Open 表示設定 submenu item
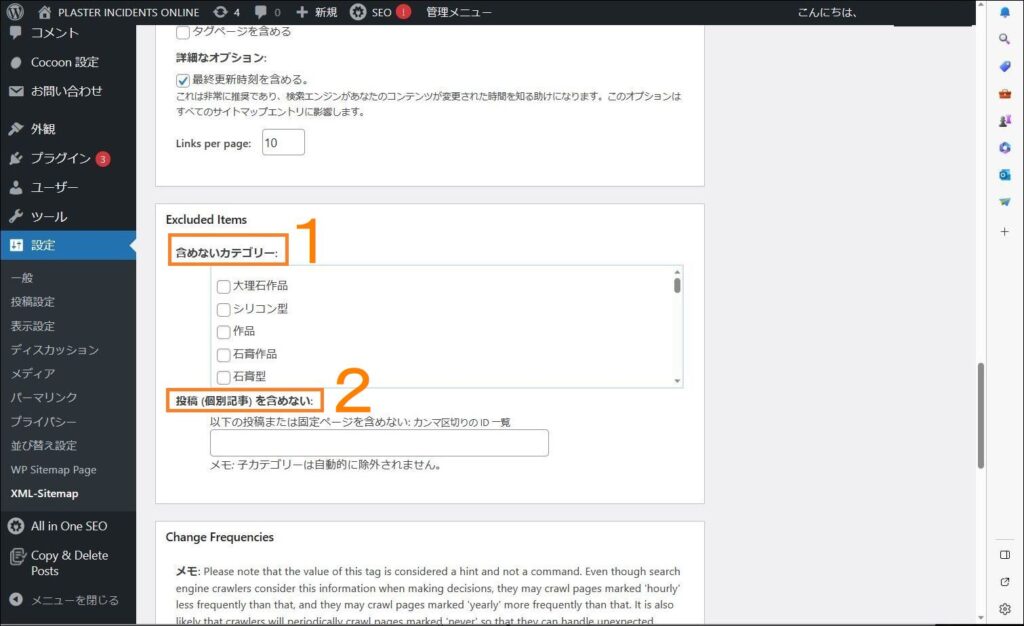Viewport: 1024px width, 626px height. pyautogui.click(x=33, y=326)
